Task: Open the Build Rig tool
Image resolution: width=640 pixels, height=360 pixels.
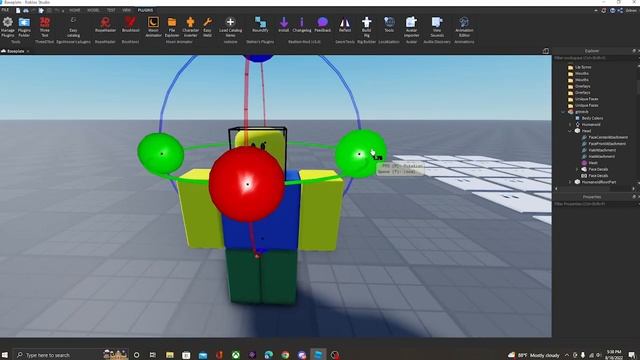Action: (367, 27)
